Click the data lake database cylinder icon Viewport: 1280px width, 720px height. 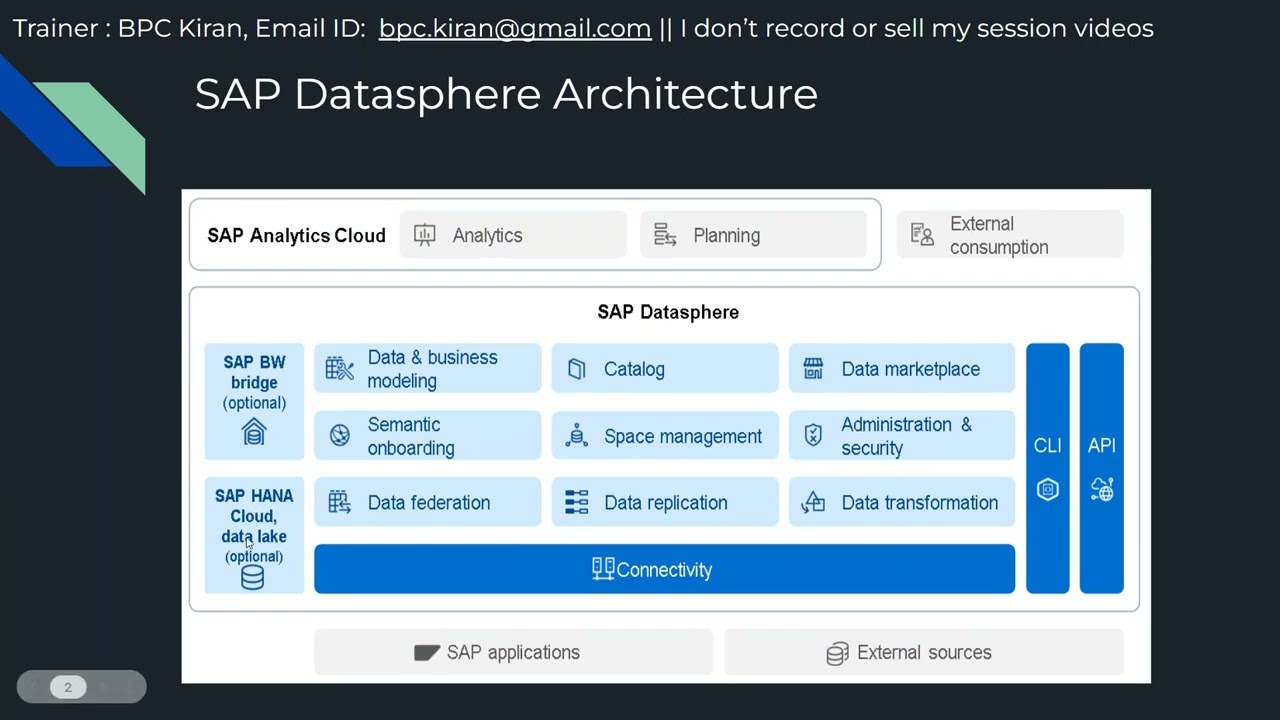coord(253,578)
